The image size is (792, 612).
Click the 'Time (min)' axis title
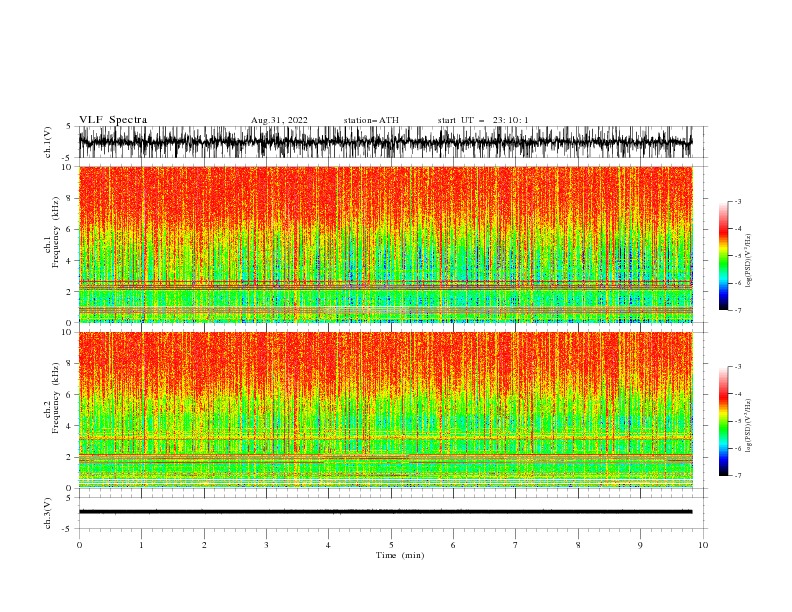click(400, 555)
